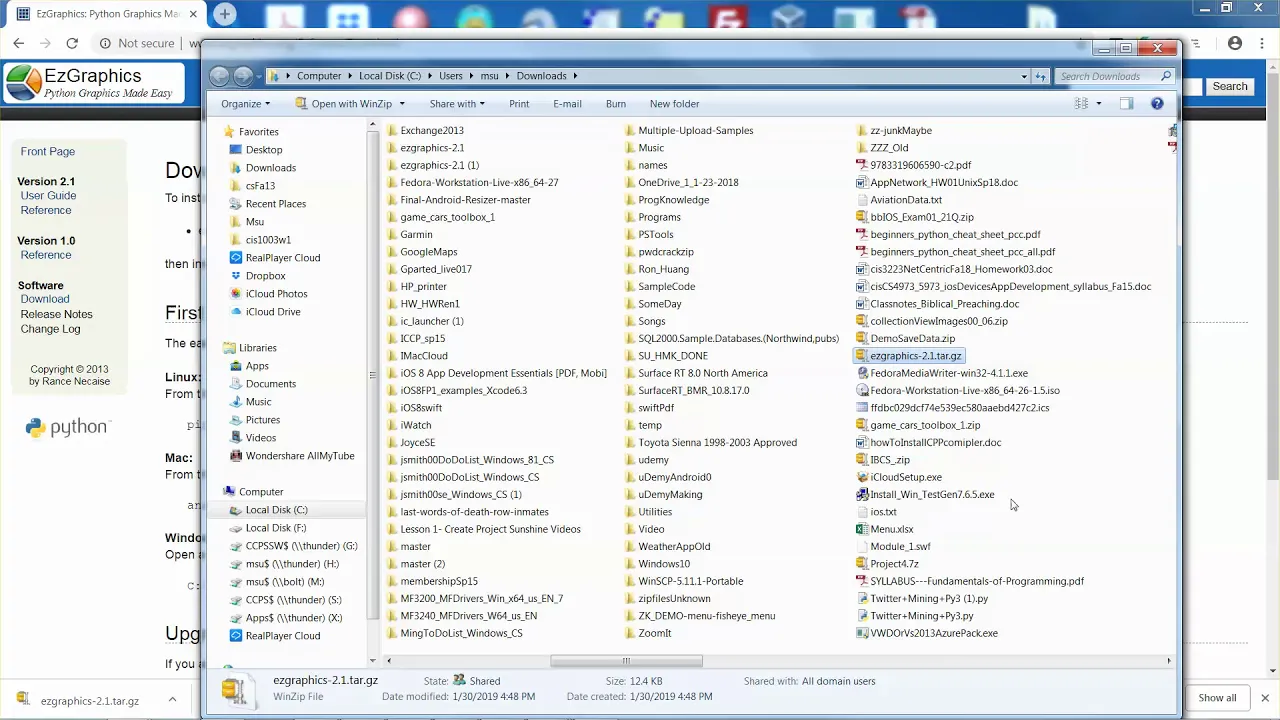This screenshot has height=720, width=1280.
Task: Select the Garmin folder
Action: (416, 235)
